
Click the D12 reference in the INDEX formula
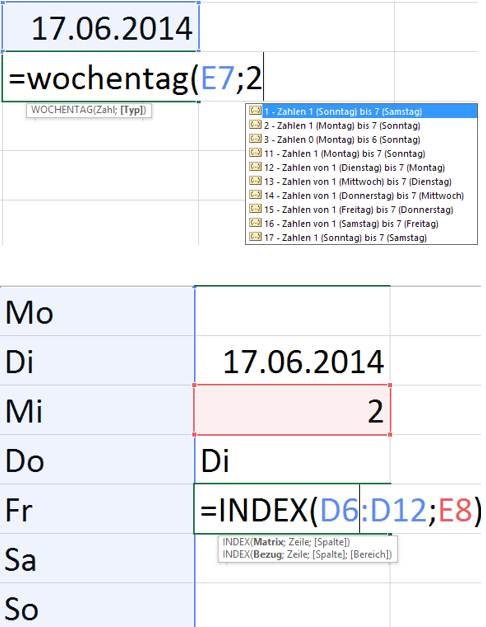click(x=398, y=510)
